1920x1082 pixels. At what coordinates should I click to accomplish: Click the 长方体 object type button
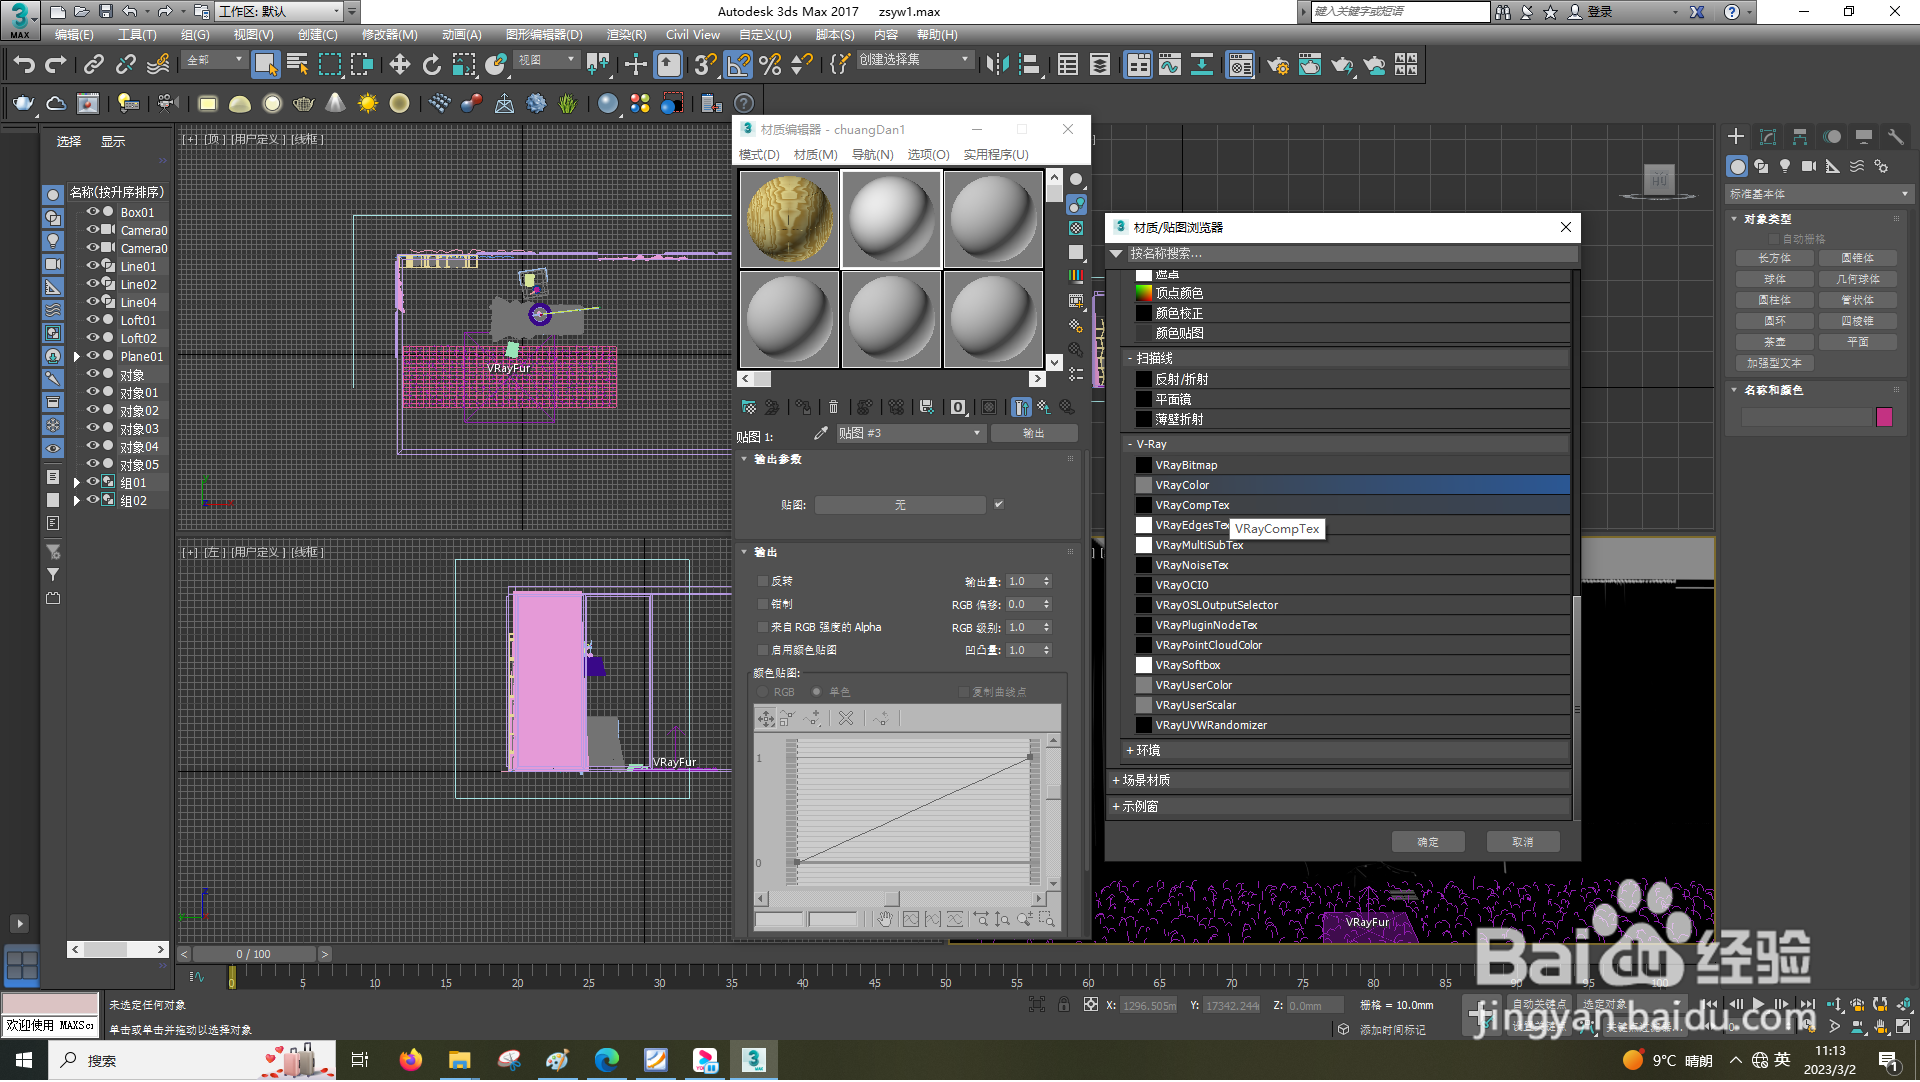1775,258
